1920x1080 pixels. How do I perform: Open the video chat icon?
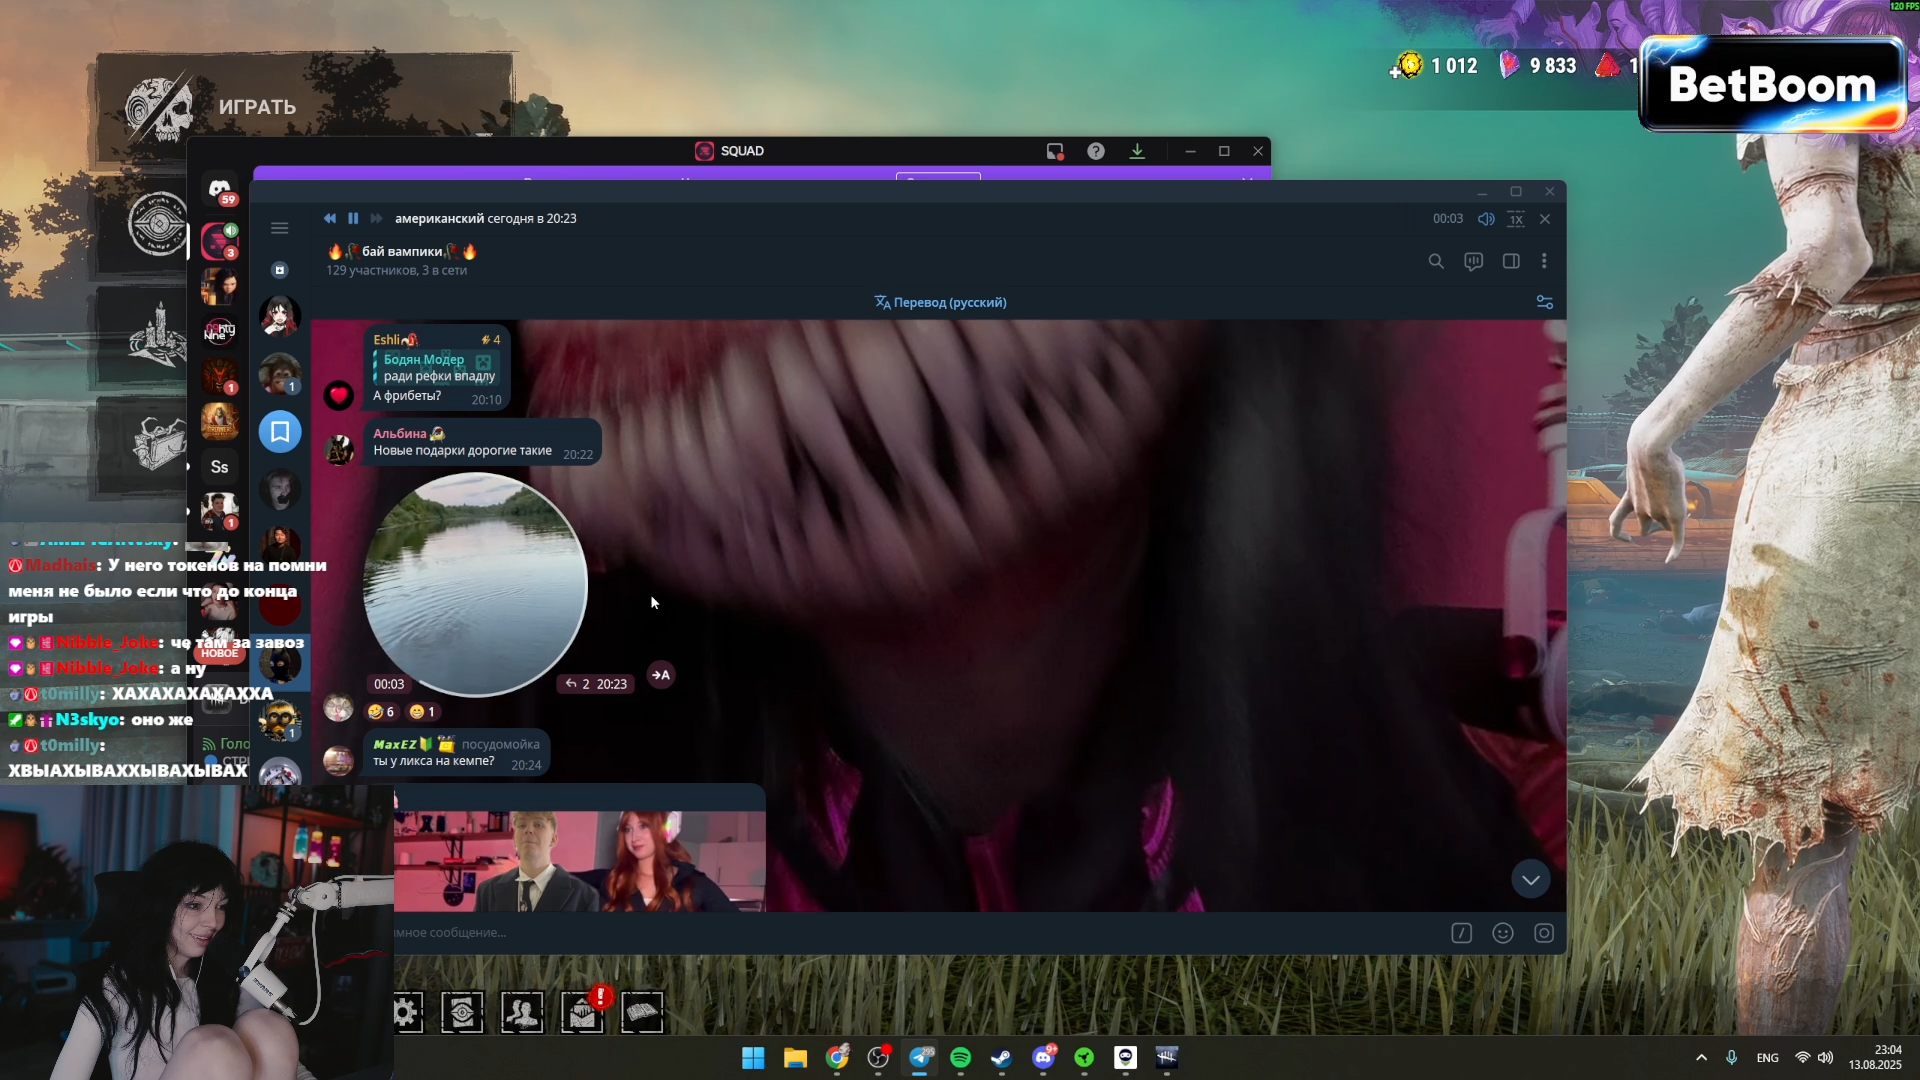point(1473,261)
